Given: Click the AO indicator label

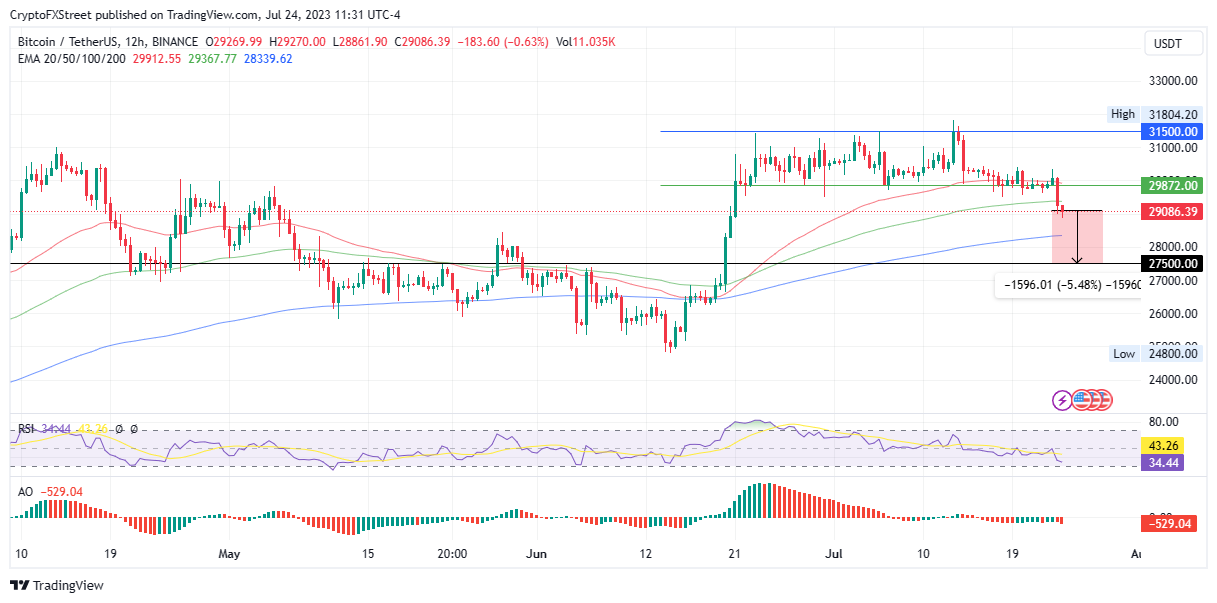Looking at the screenshot, I should (x=25, y=492).
